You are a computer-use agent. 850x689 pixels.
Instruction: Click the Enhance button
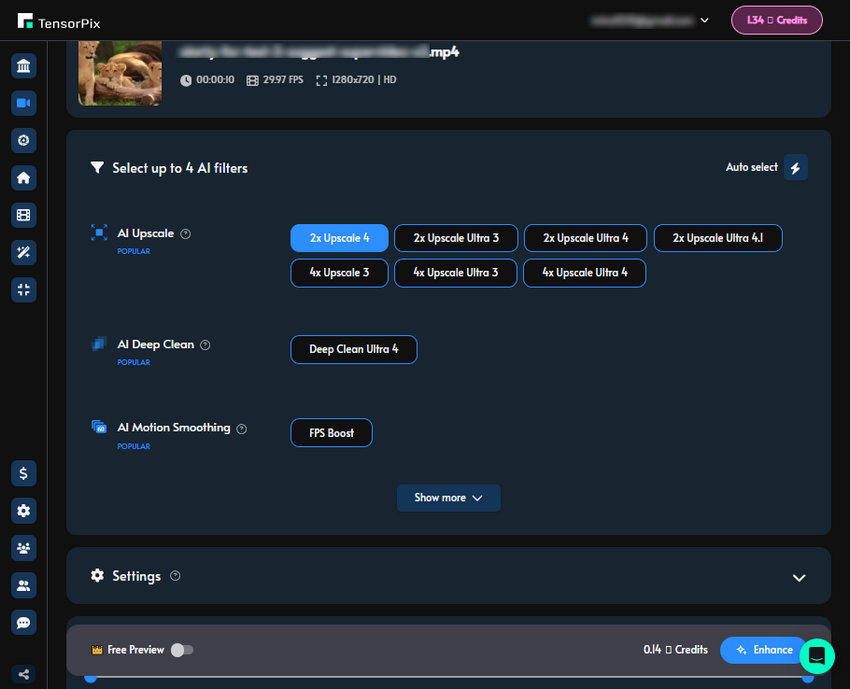click(x=764, y=650)
